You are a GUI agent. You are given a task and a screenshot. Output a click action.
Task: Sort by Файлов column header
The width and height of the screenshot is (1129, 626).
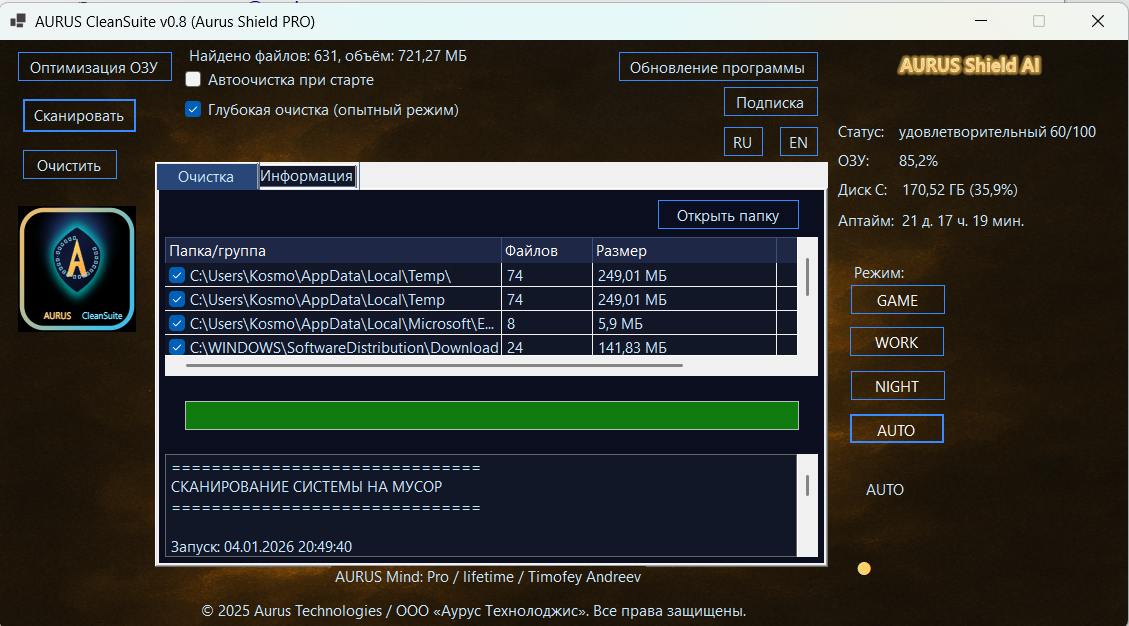(546, 251)
